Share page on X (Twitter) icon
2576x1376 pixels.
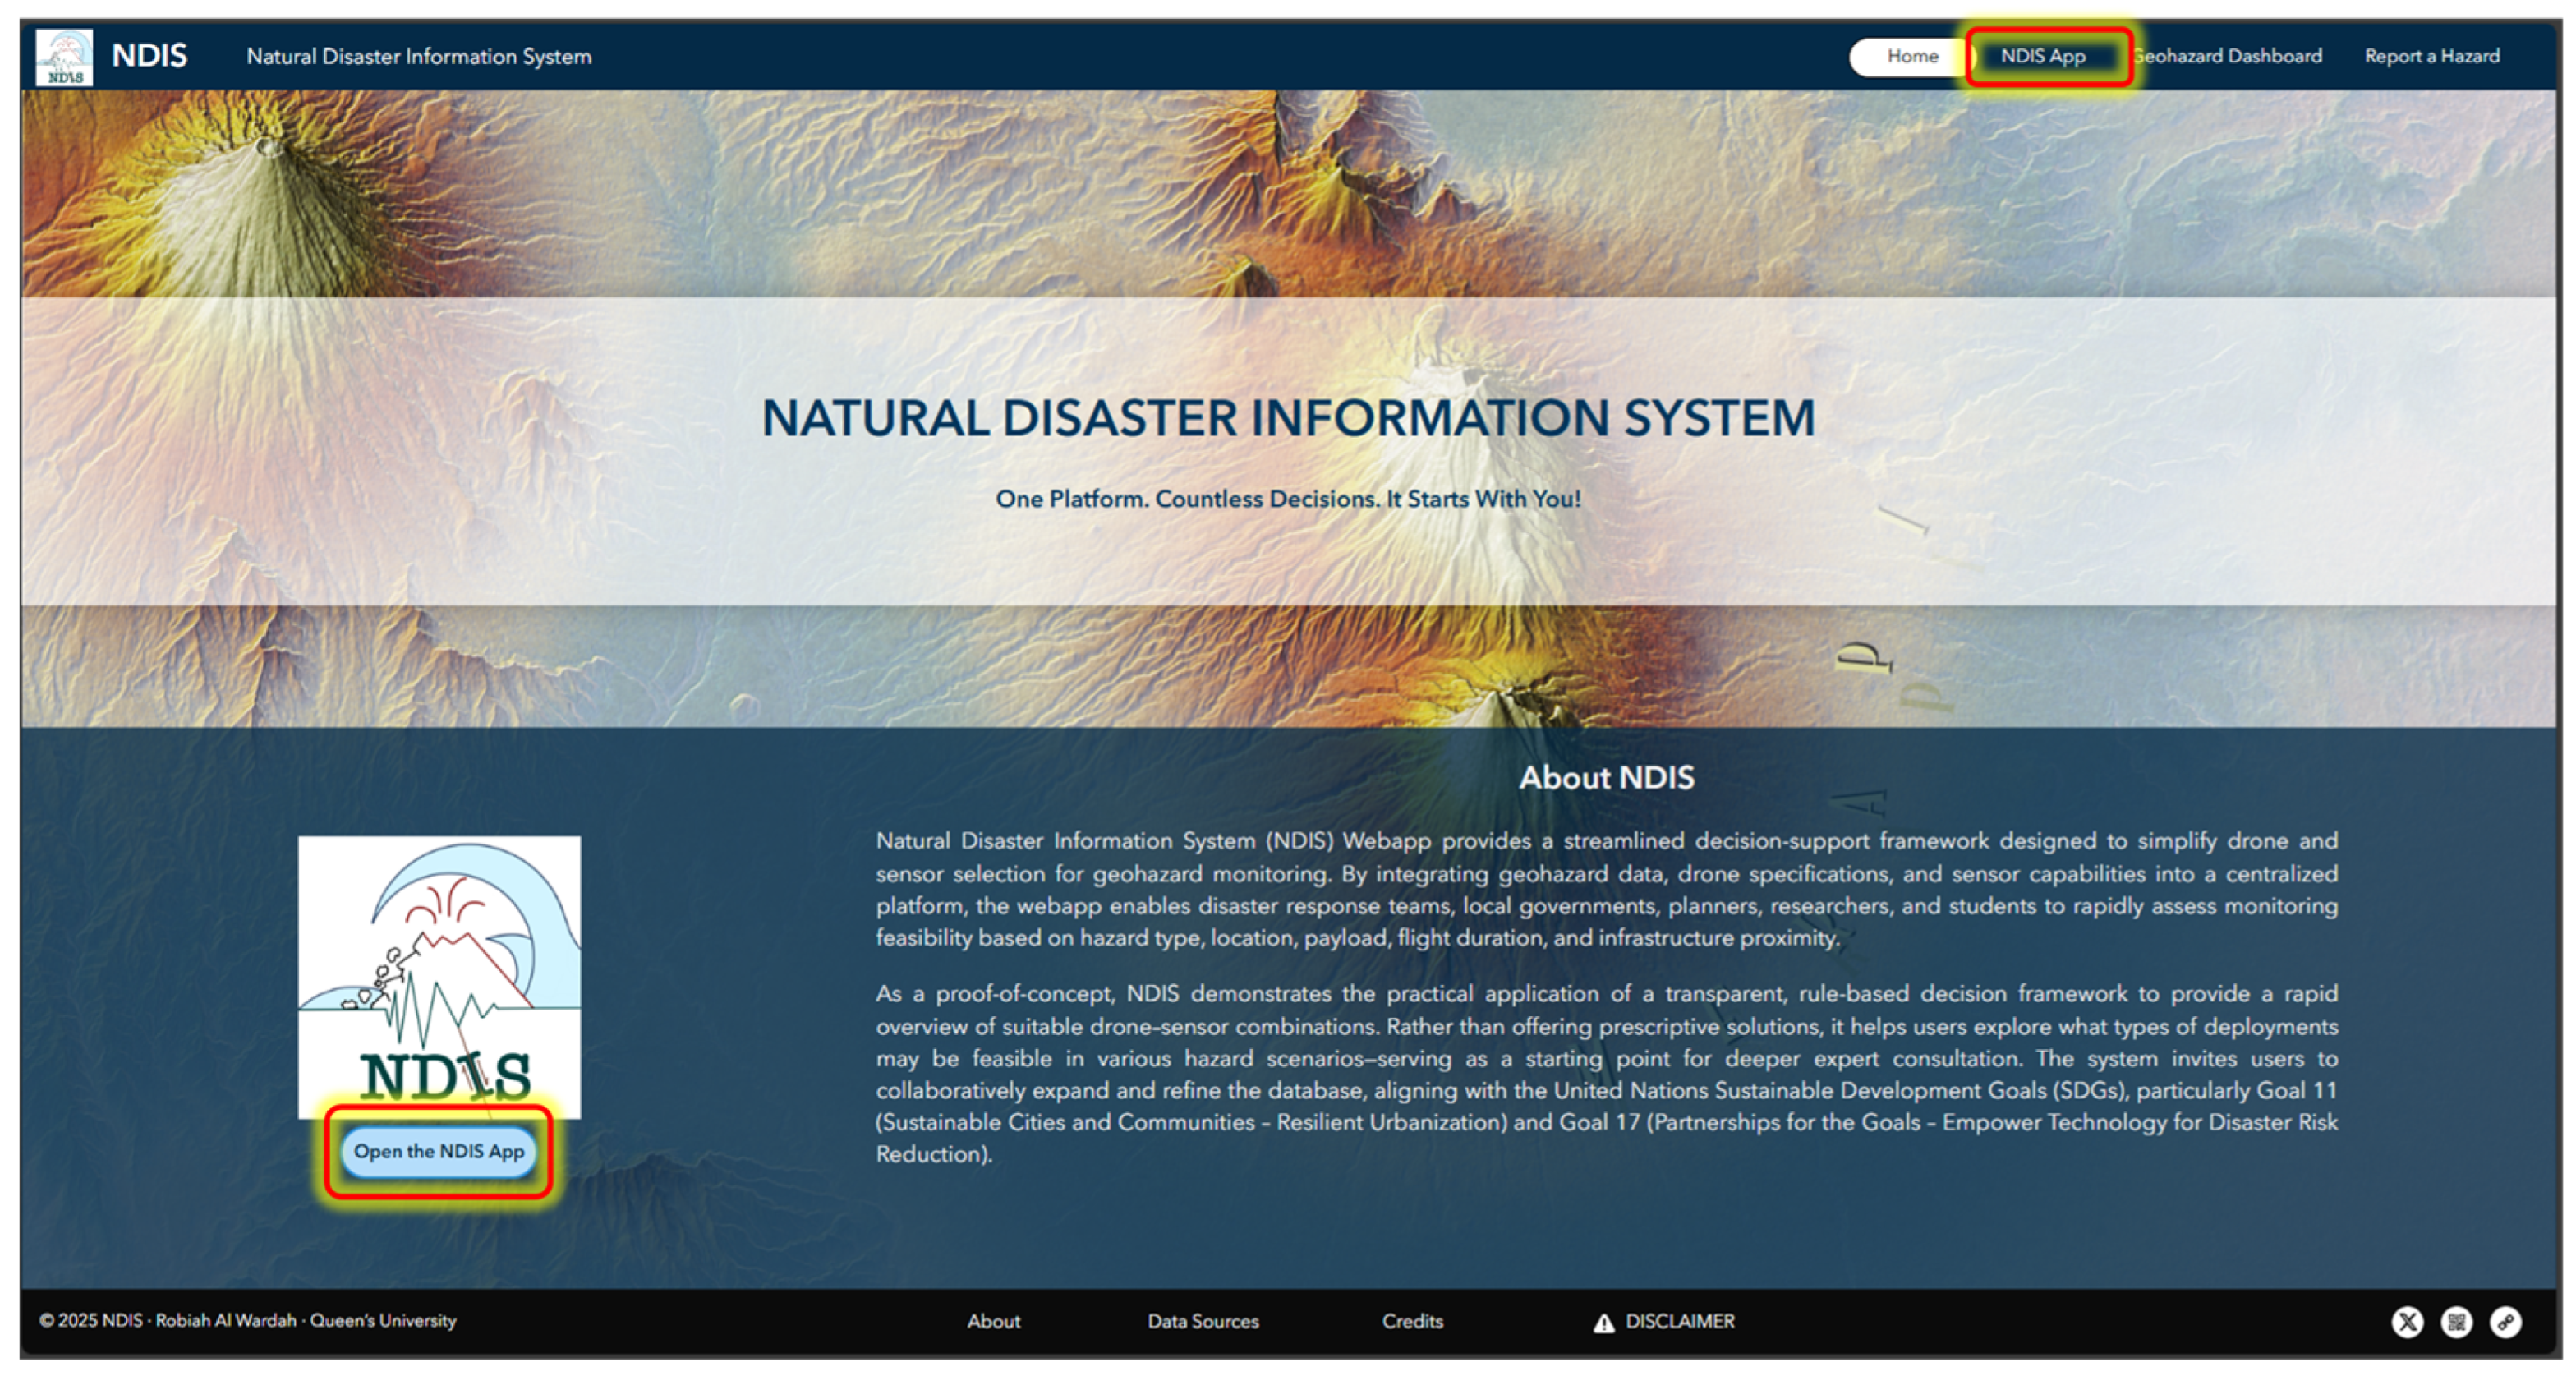[x=2407, y=1321]
